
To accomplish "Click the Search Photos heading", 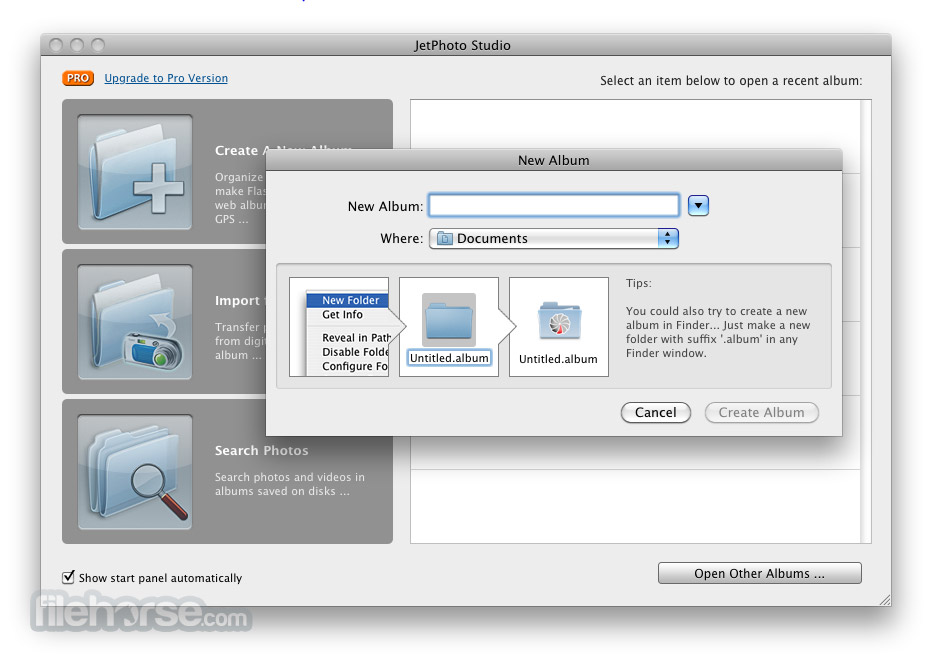I will (x=261, y=451).
